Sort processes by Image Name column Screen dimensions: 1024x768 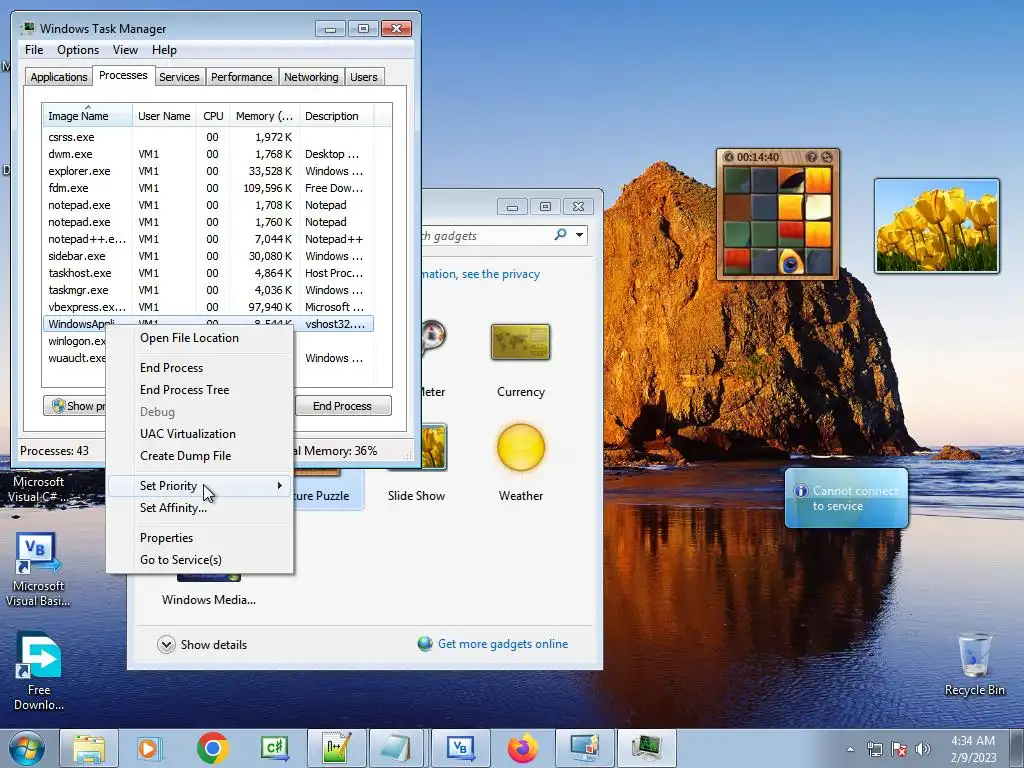88,116
